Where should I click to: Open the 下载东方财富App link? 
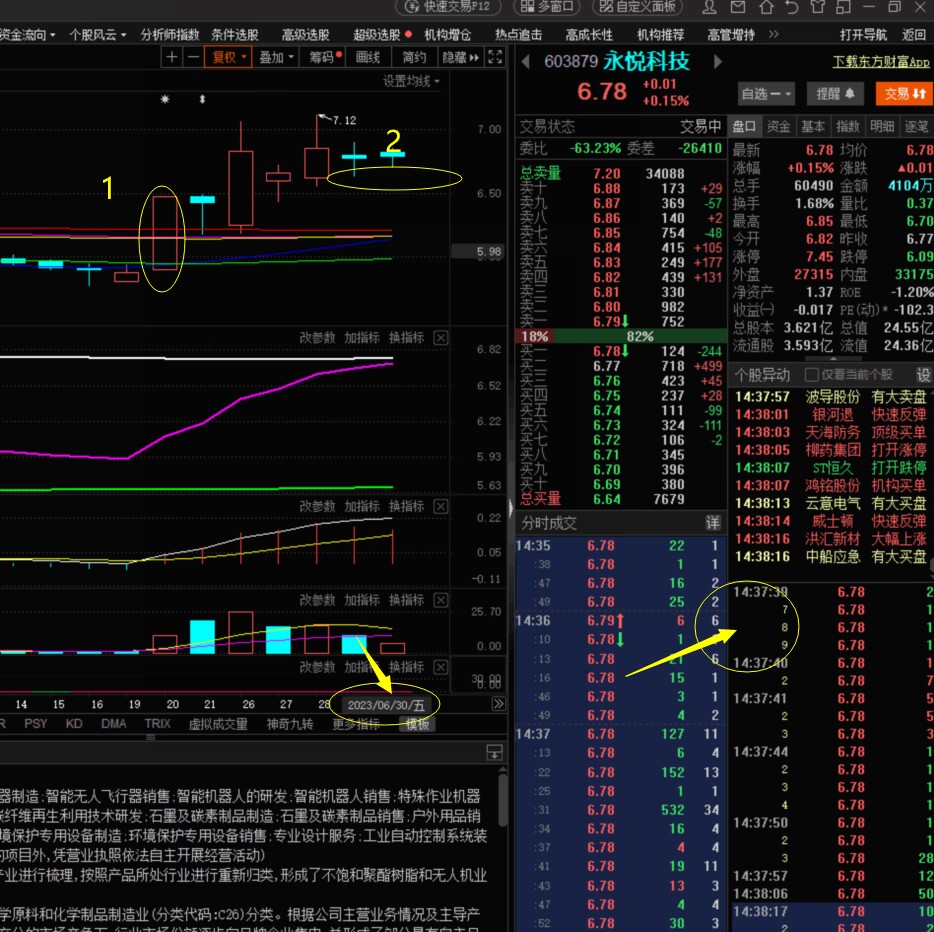(881, 62)
